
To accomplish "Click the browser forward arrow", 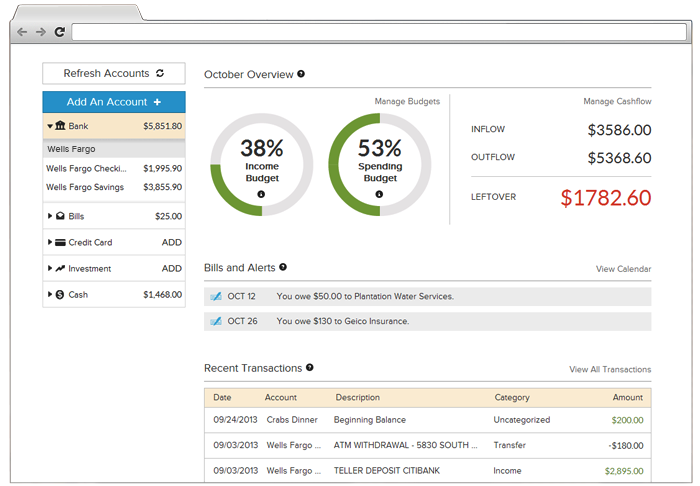I will pos(41,32).
